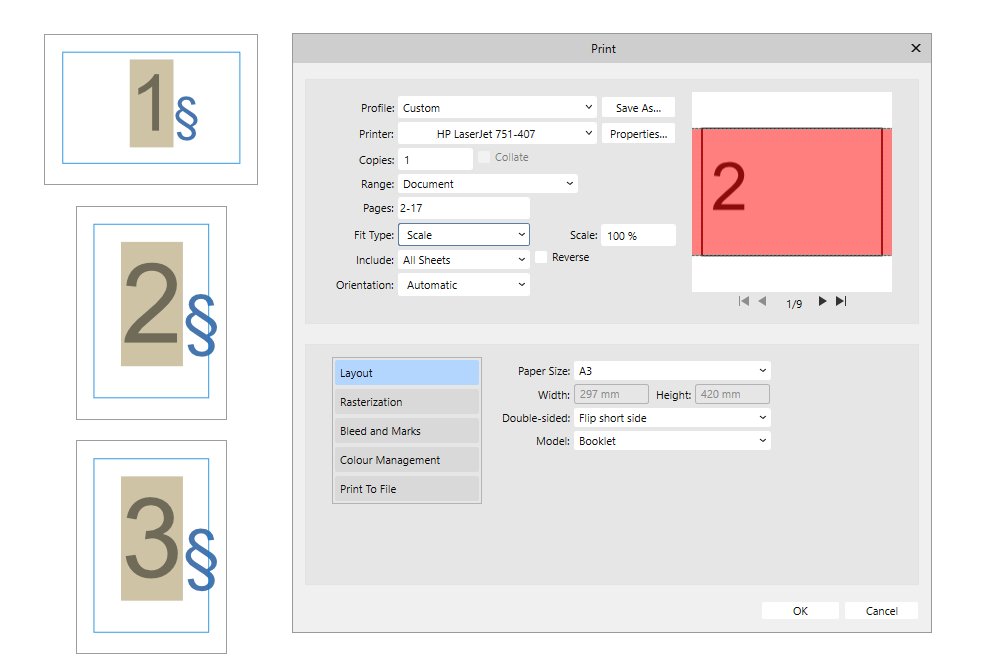Select page 2 thumbnail
The image size is (981, 664).
[x=151, y=313]
